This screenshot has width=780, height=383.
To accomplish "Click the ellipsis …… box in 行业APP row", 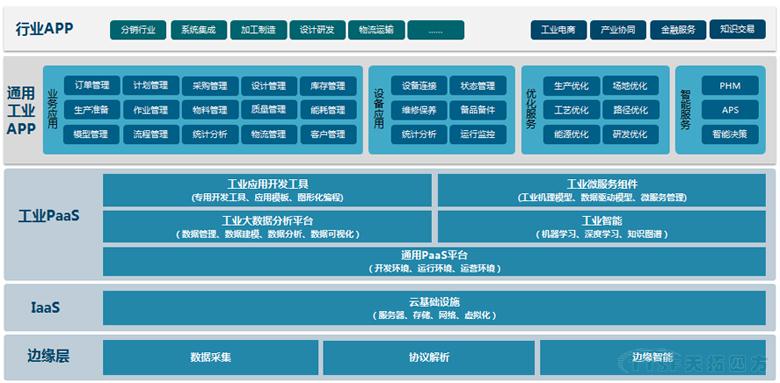I will [x=436, y=30].
